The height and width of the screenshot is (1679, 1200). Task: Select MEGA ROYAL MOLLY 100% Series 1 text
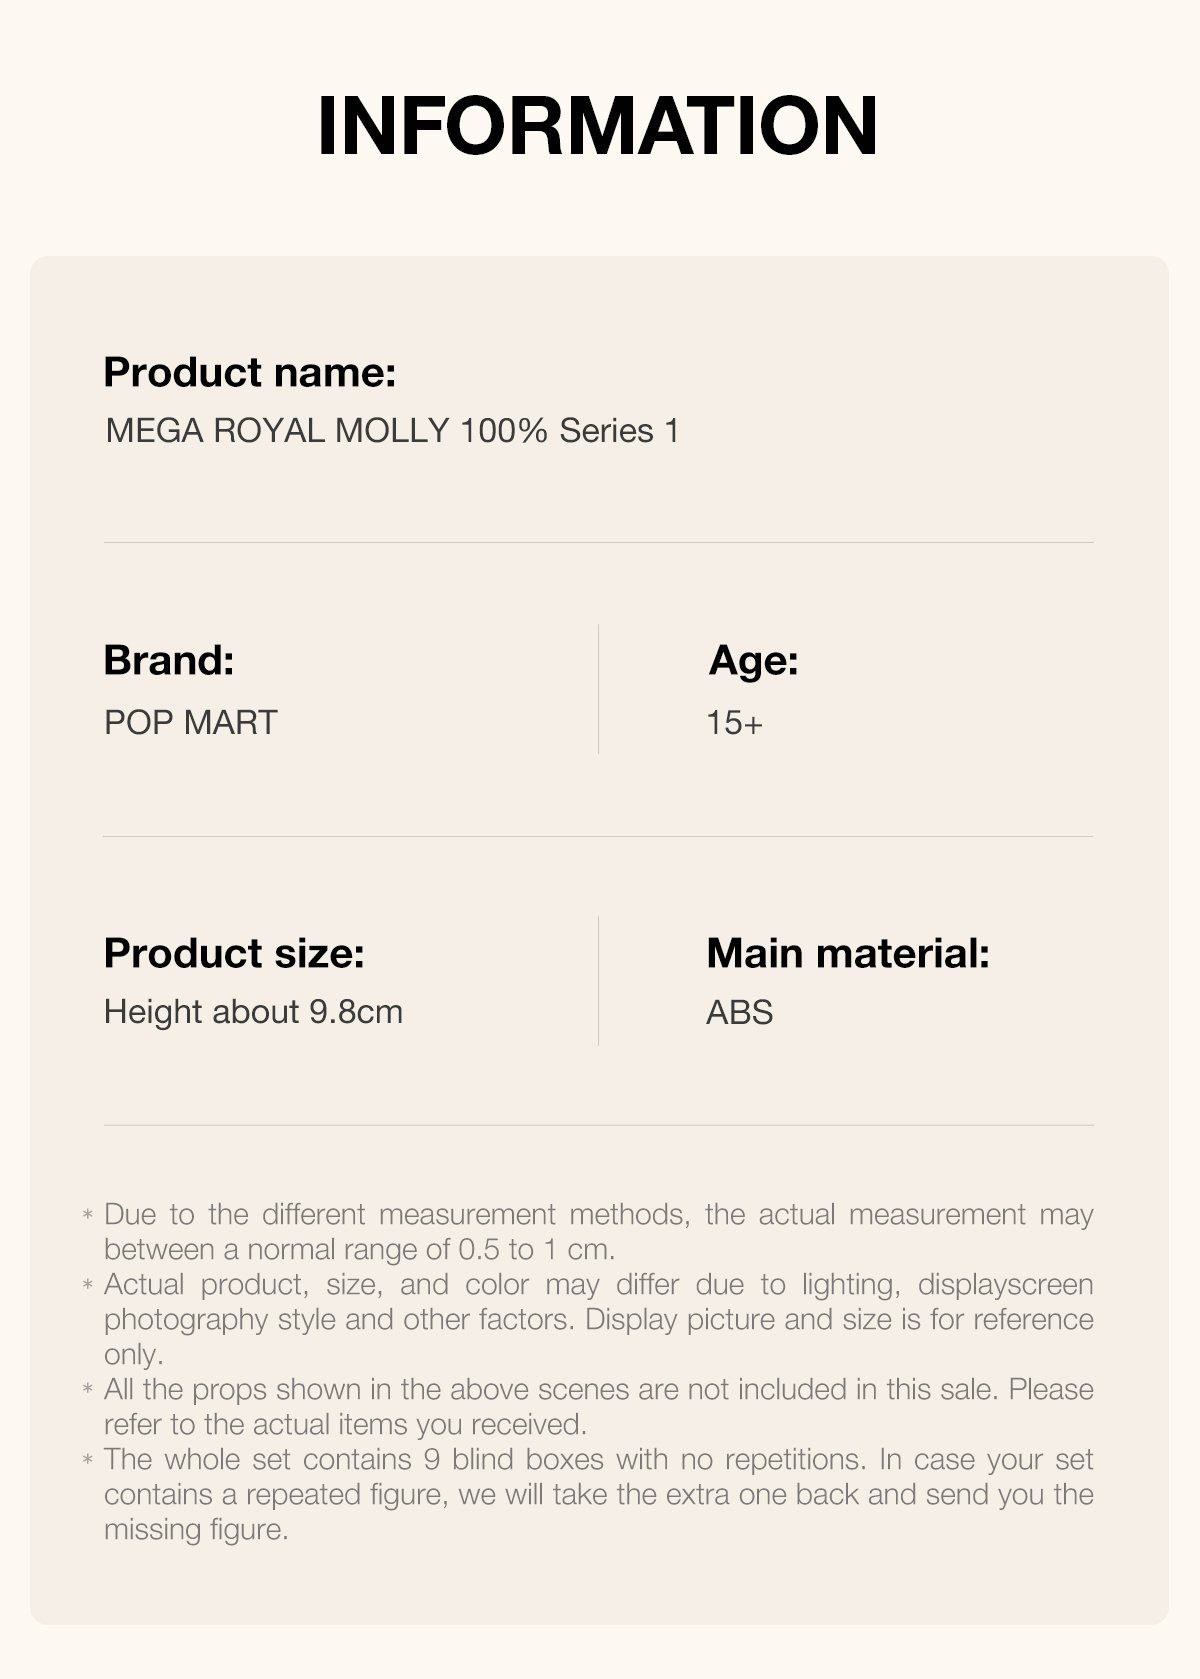point(392,431)
